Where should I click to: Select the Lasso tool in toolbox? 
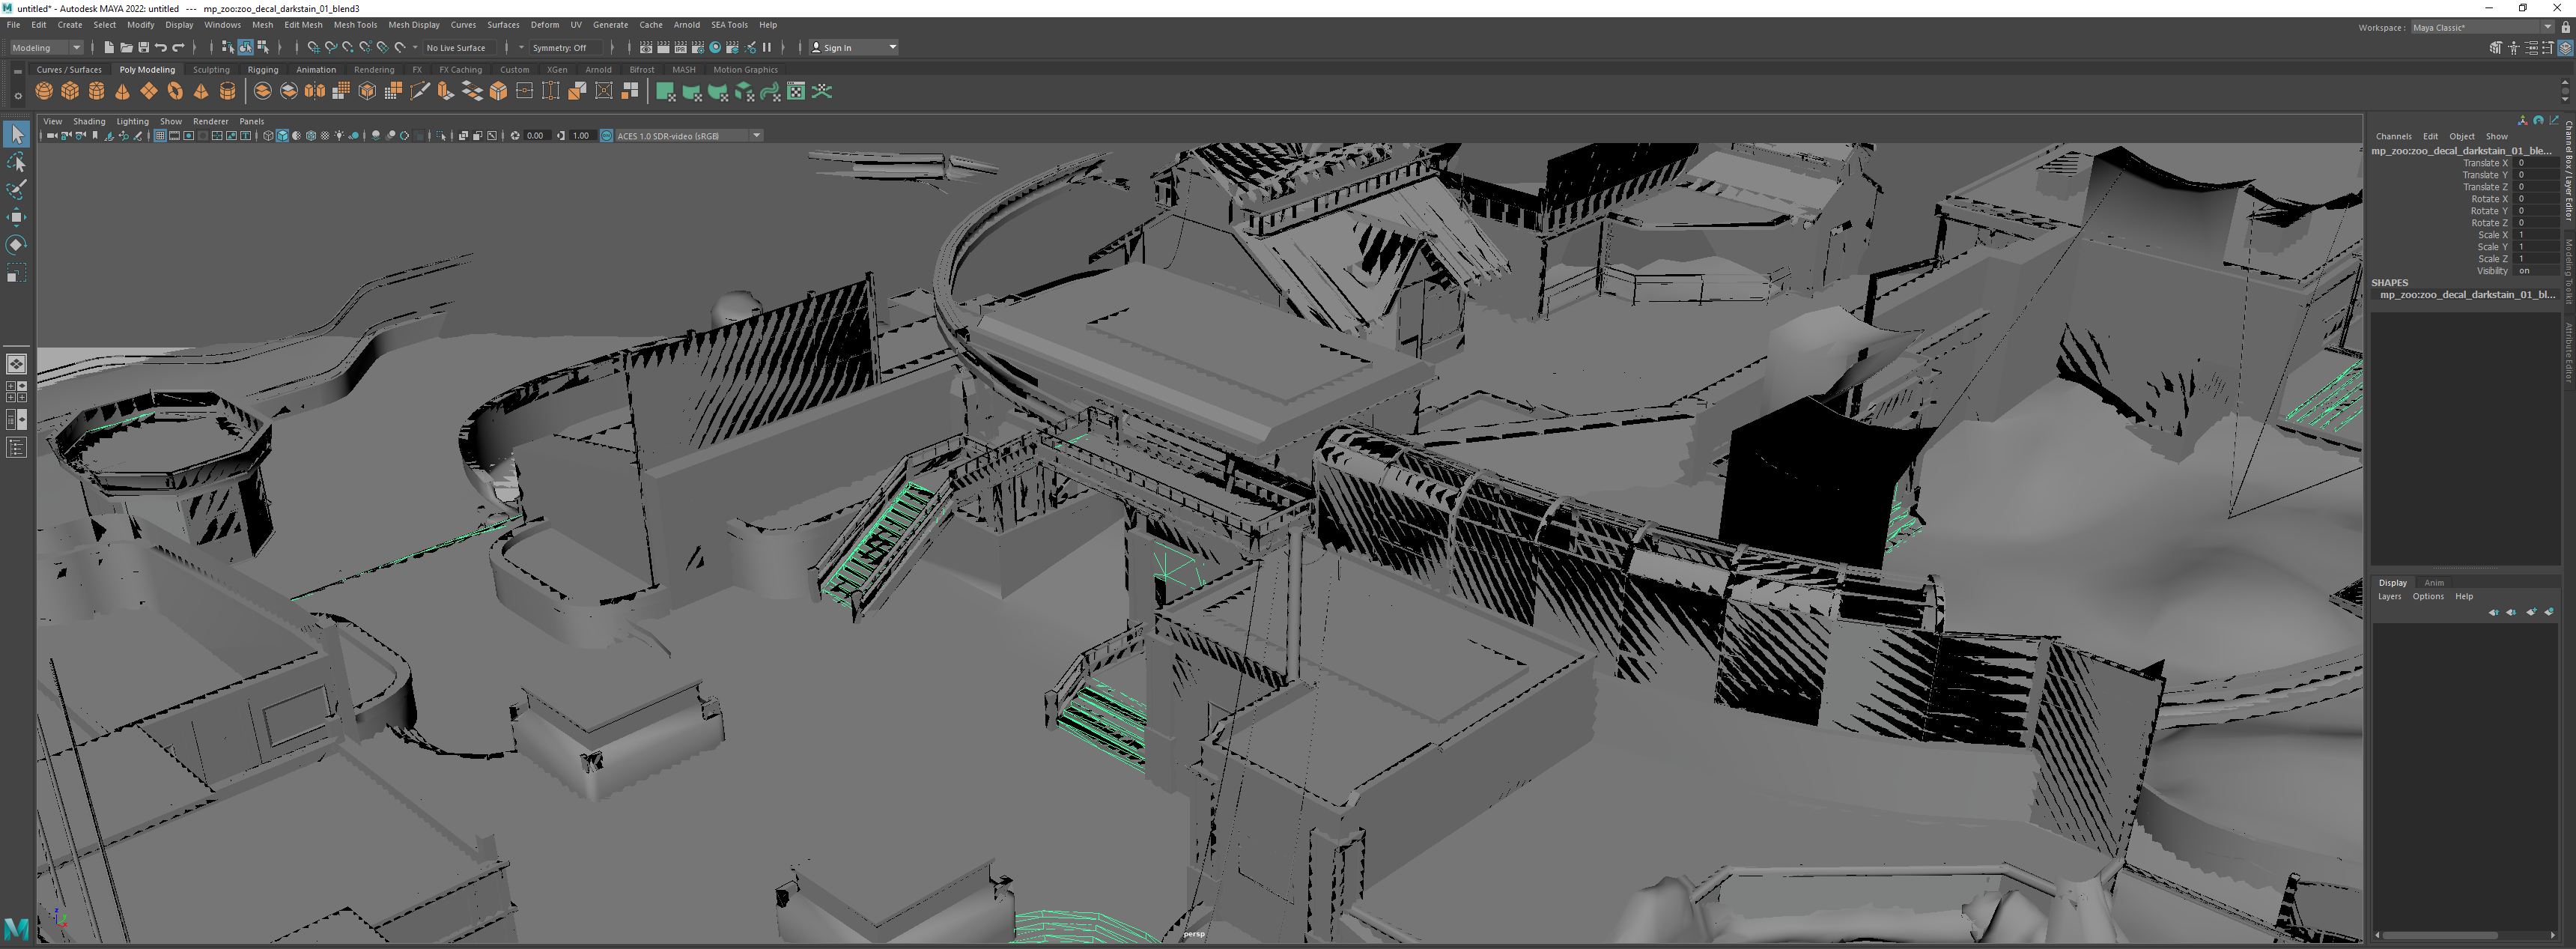click(16, 162)
